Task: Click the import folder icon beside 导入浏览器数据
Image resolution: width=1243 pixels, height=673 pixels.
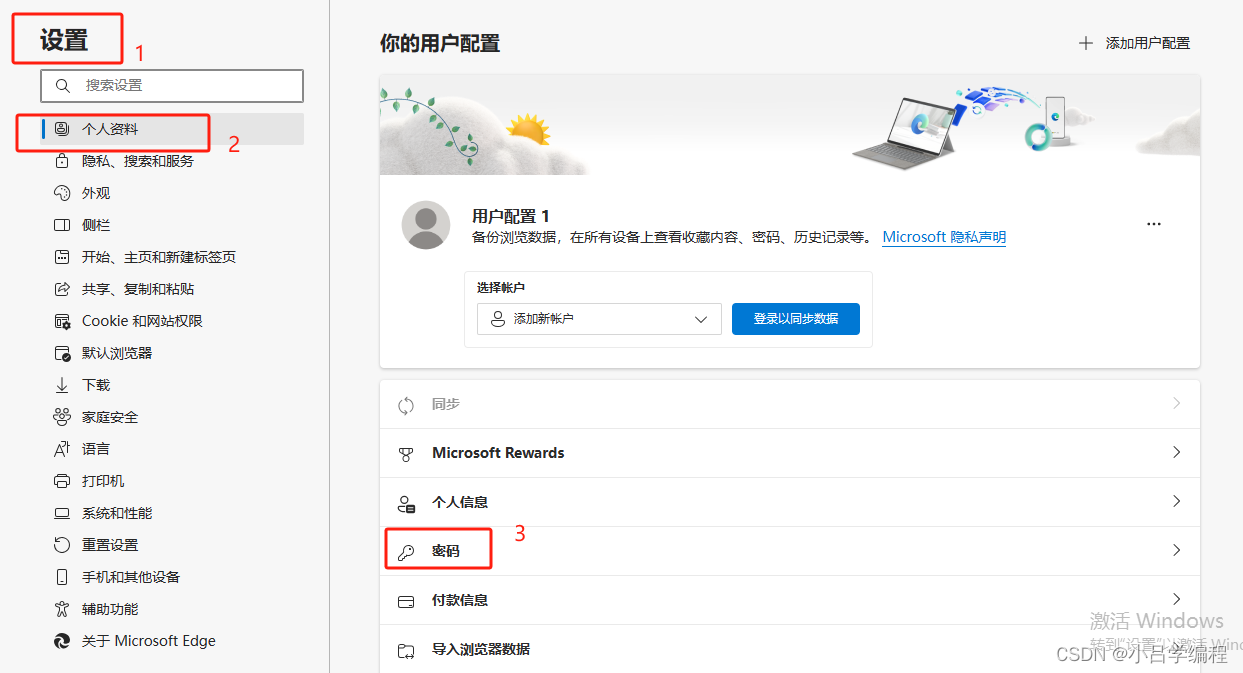Action: (406, 650)
